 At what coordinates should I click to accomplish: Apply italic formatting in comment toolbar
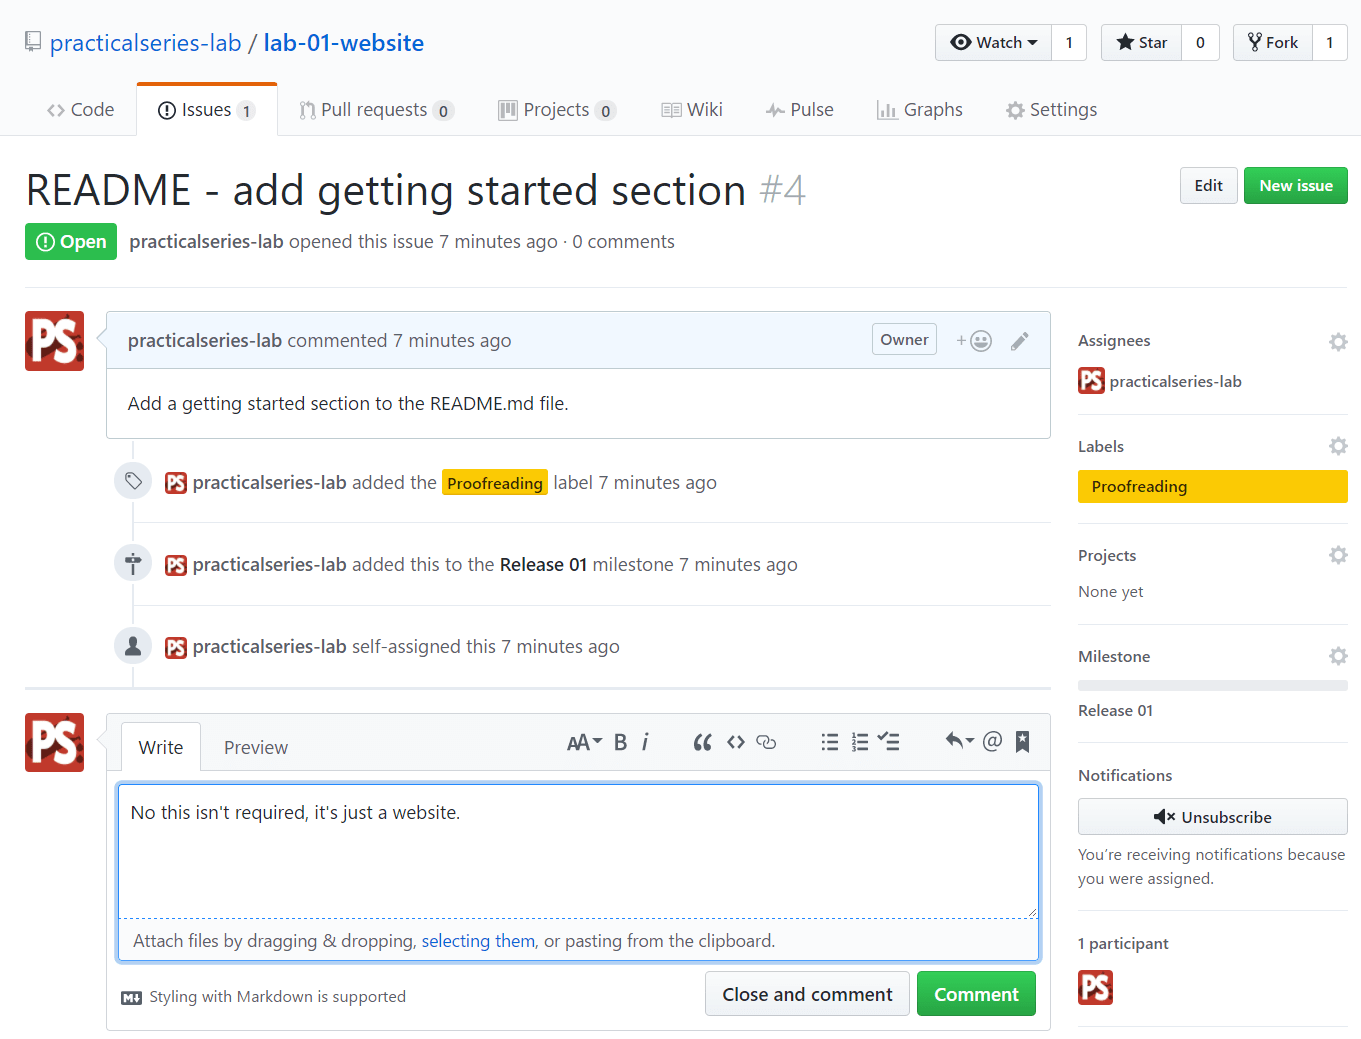coord(645,742)
